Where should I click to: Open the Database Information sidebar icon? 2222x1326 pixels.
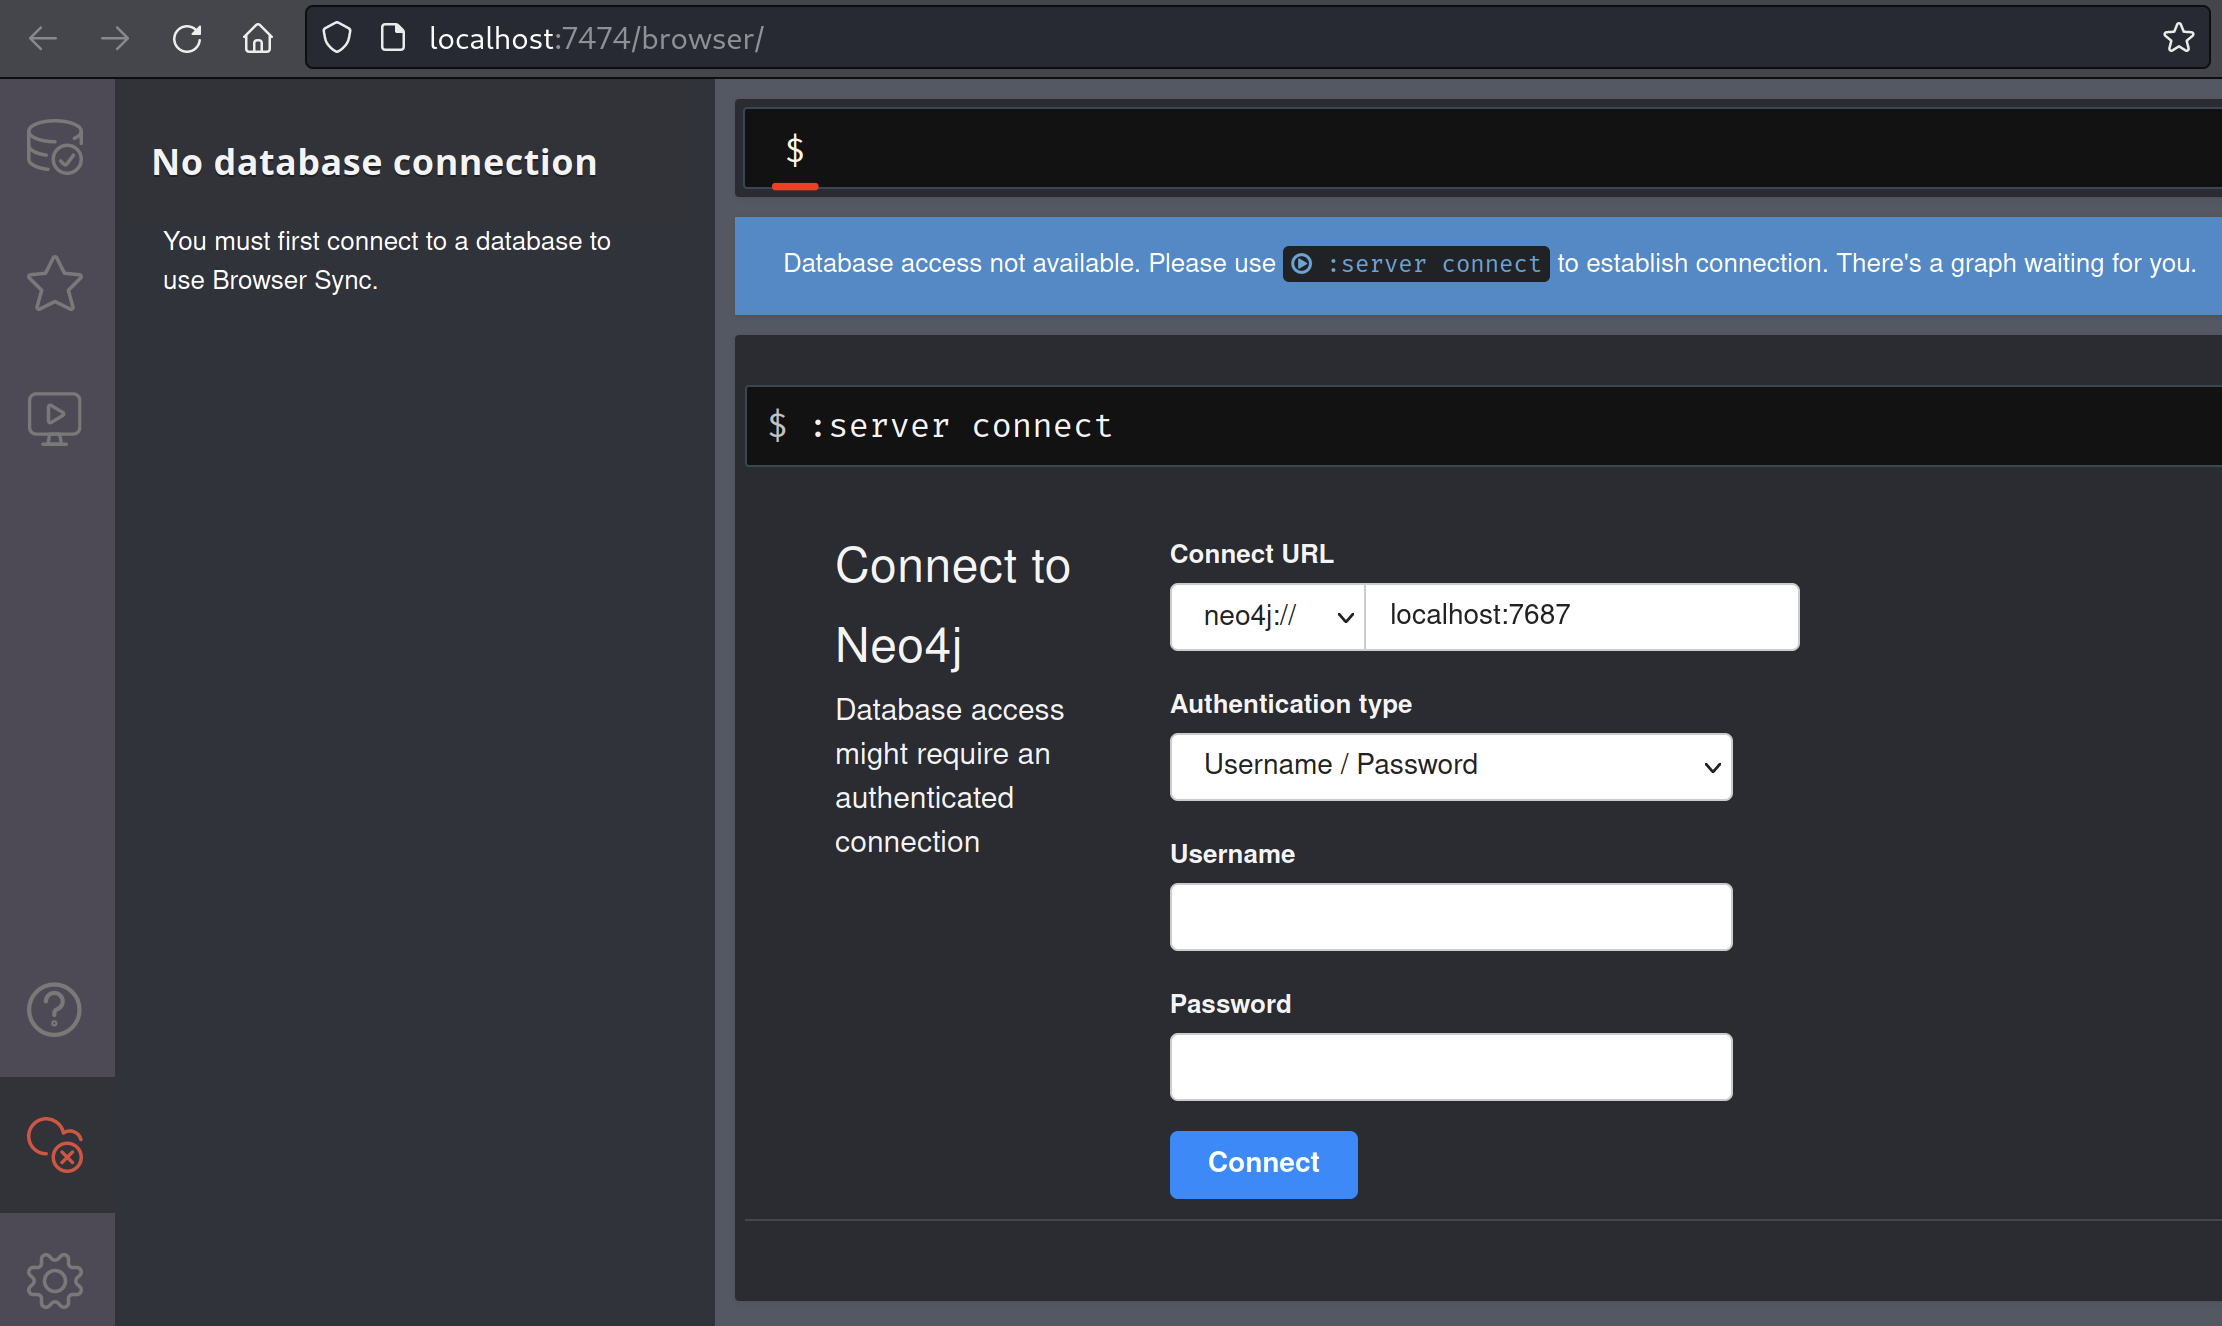tap(55, 147)
